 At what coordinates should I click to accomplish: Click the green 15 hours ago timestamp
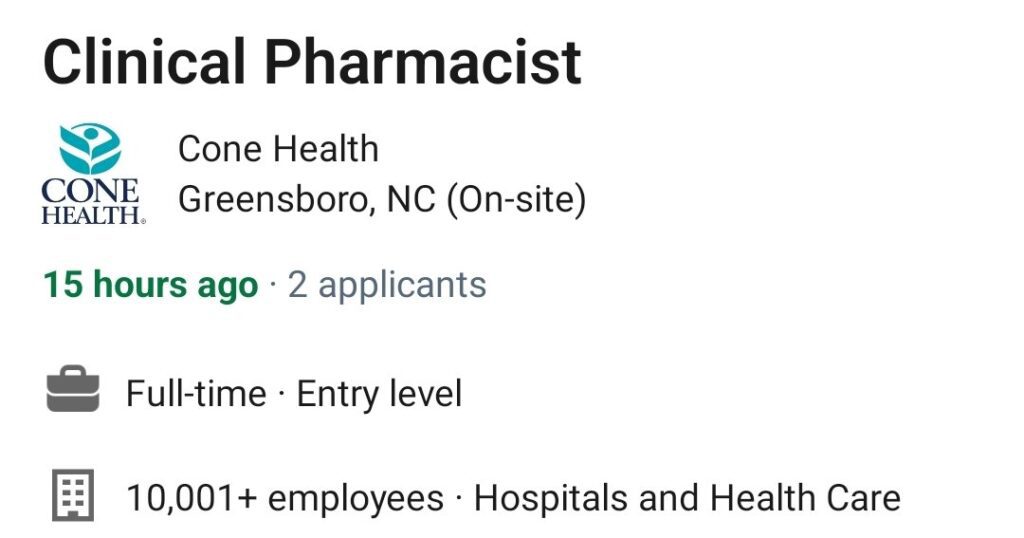click(x=151, y=286)
